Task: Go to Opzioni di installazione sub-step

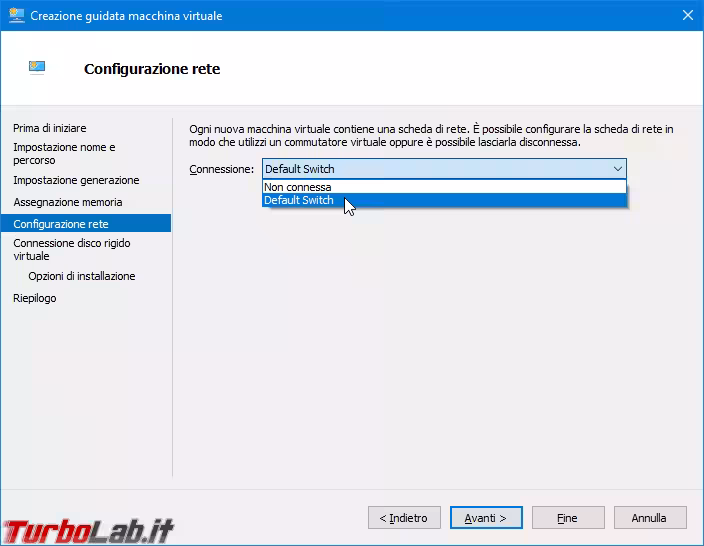Action: tap(82, 276)
